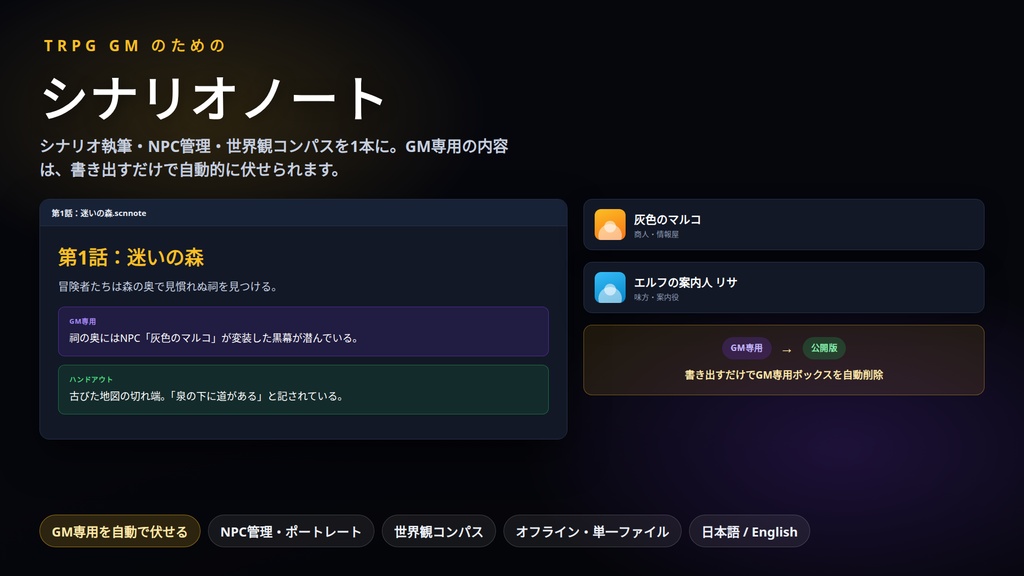Select the 第1話：迷いの森.scnnote file tab
The image size is (1024, 576).
pos(99,213)
